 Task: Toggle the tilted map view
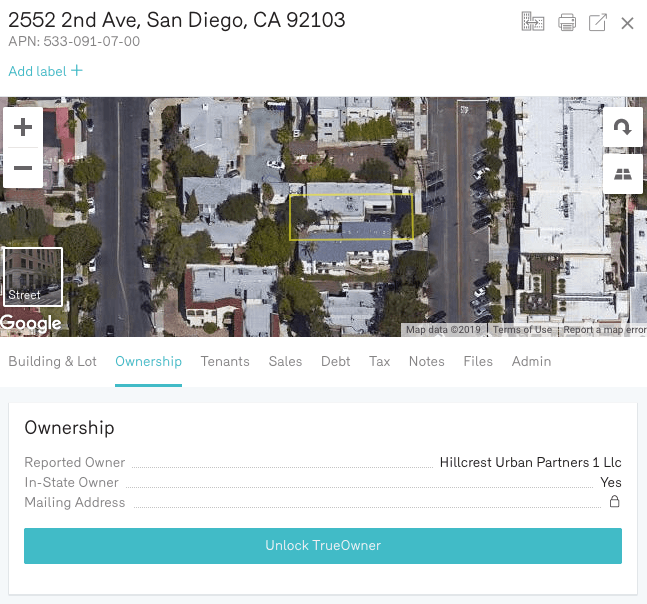pos(622,174)
